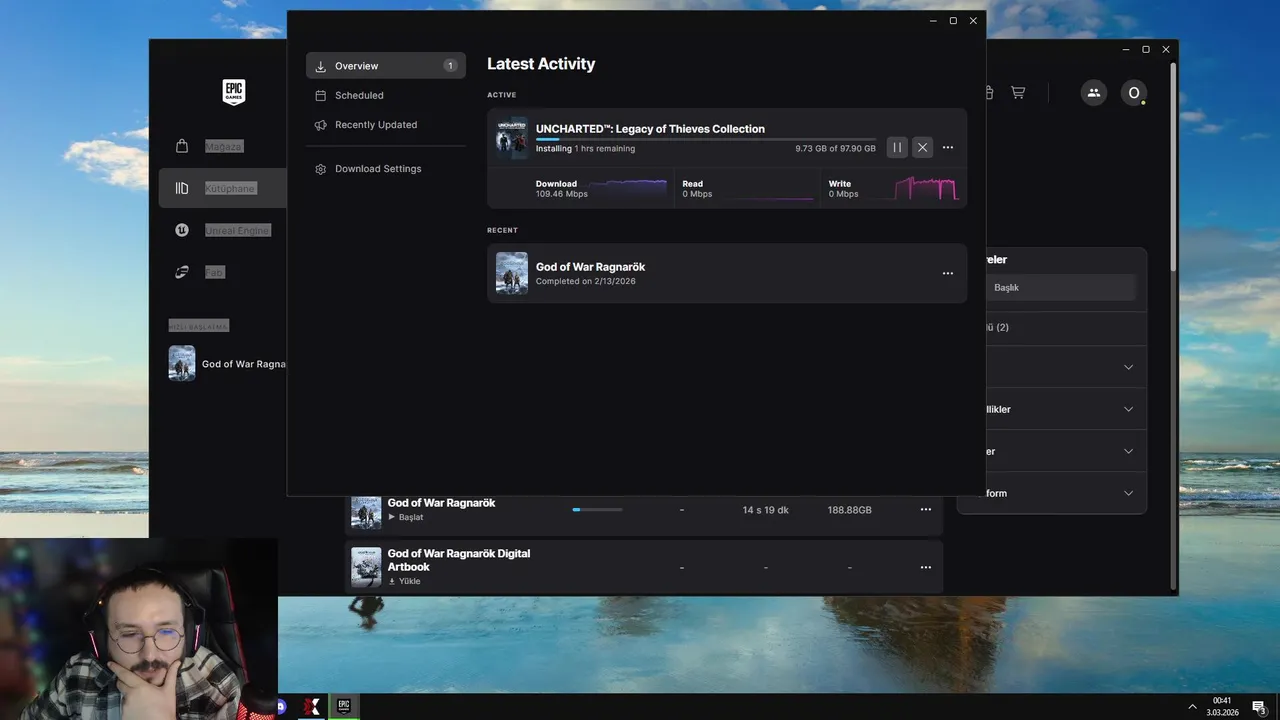This screenshot has height=720, width=1280.
Task: Click the Epic Games logo in launcher sidebar
Action: pos(233,92)
